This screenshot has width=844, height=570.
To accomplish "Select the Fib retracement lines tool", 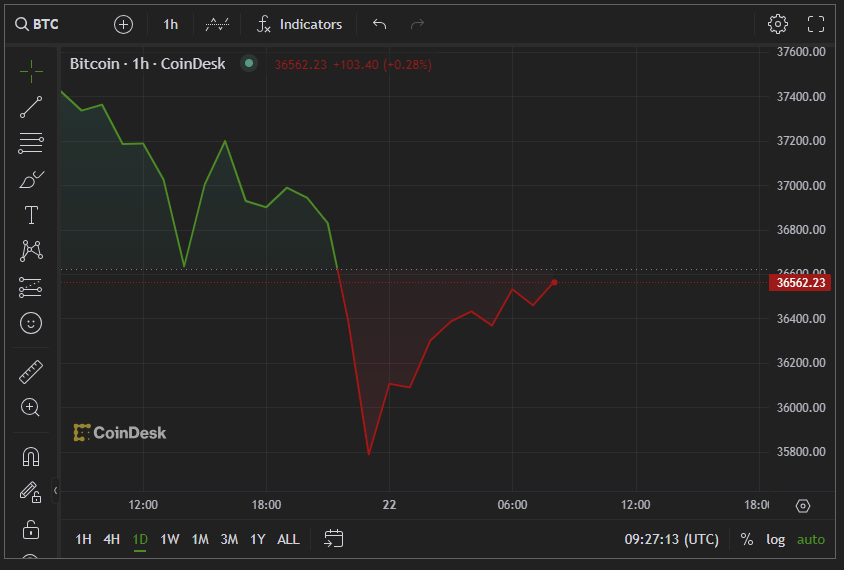I will 31,143.
